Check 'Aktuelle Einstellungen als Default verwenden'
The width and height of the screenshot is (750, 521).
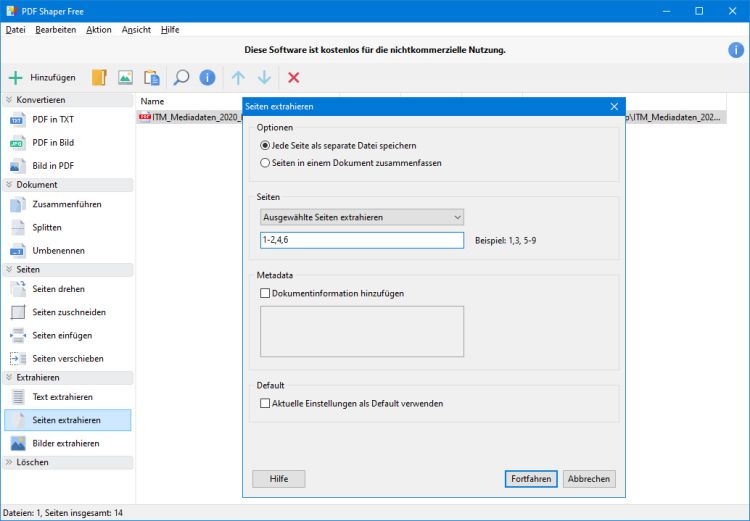(266, 404)
